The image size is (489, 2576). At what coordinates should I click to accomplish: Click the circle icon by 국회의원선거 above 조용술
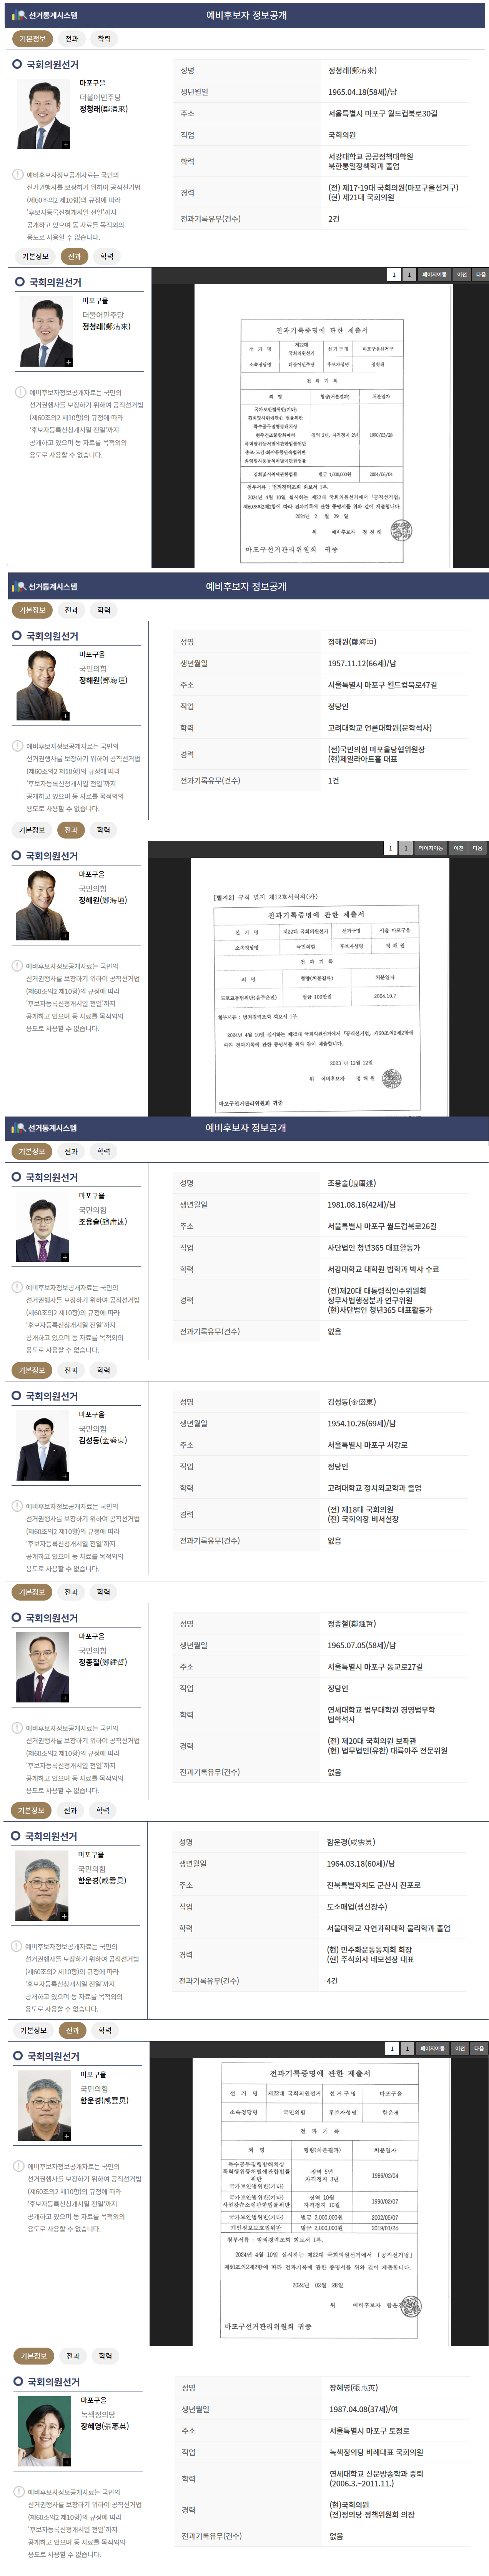pyautogui.click(x=17, y=1177)
